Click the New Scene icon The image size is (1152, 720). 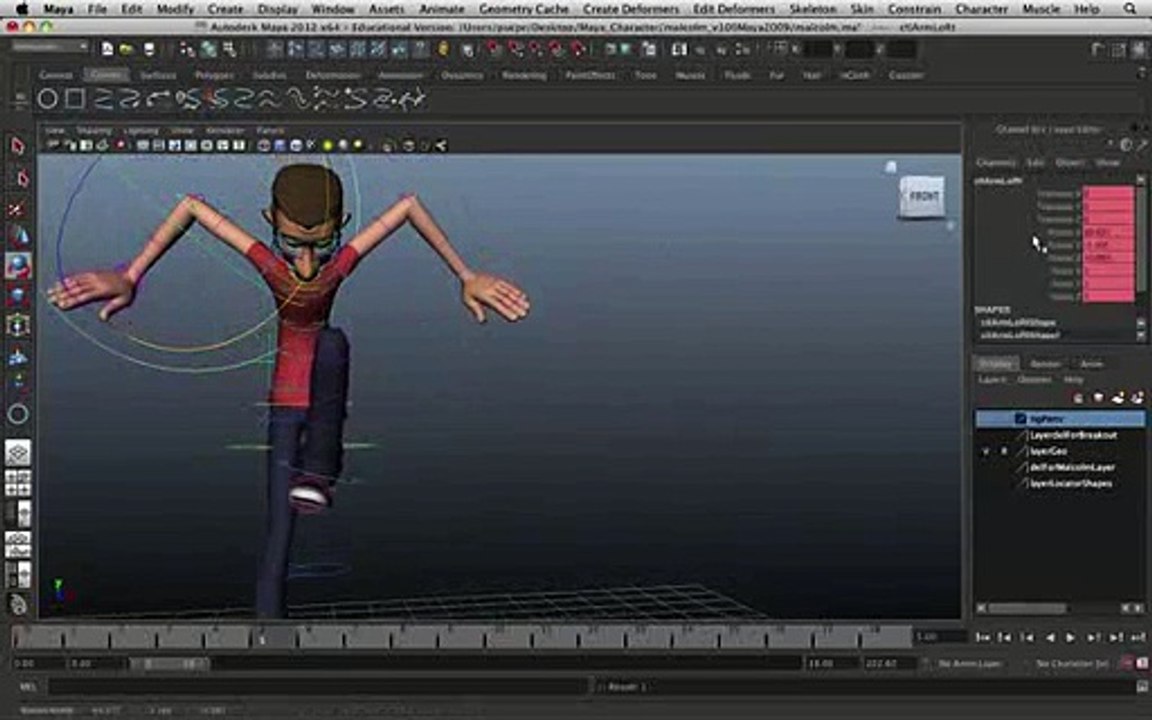tap(107, 50)
